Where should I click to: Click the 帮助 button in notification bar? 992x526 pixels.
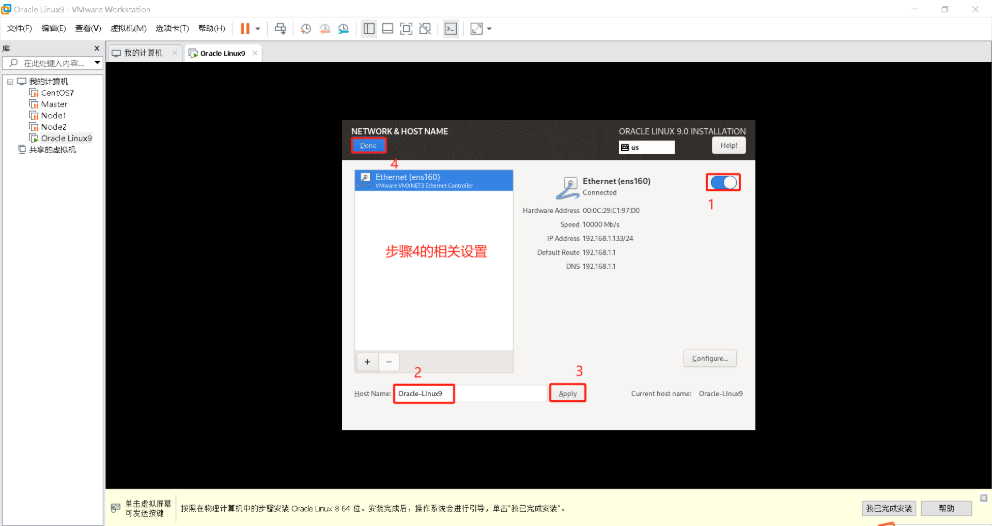(946, 508)
